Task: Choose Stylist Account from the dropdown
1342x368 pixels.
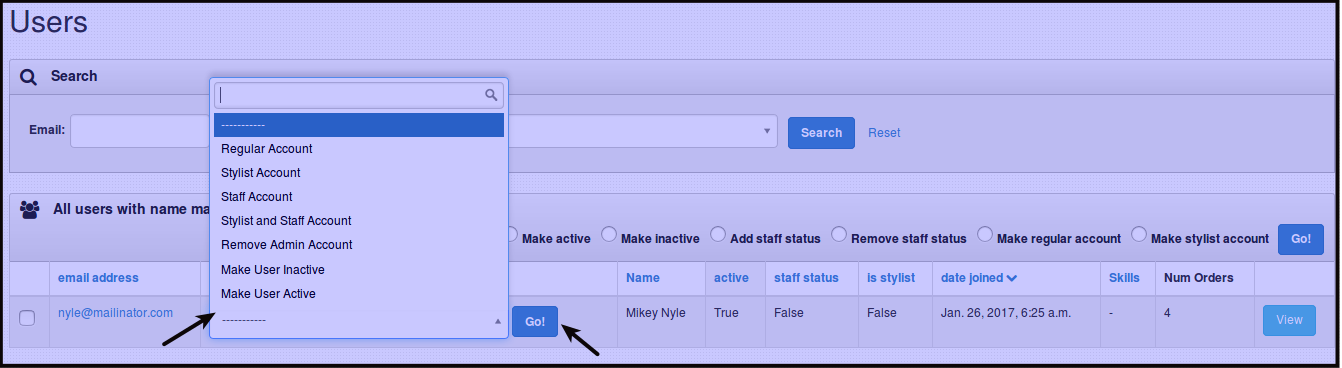Action: (359, 173)
